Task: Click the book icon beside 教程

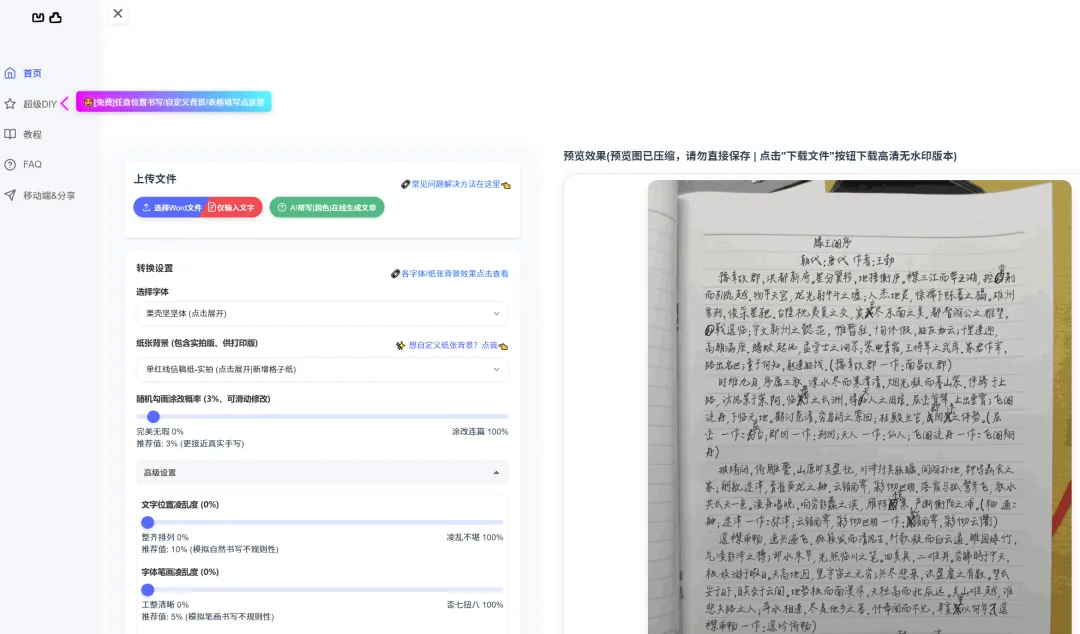Action: click(10, 134)
